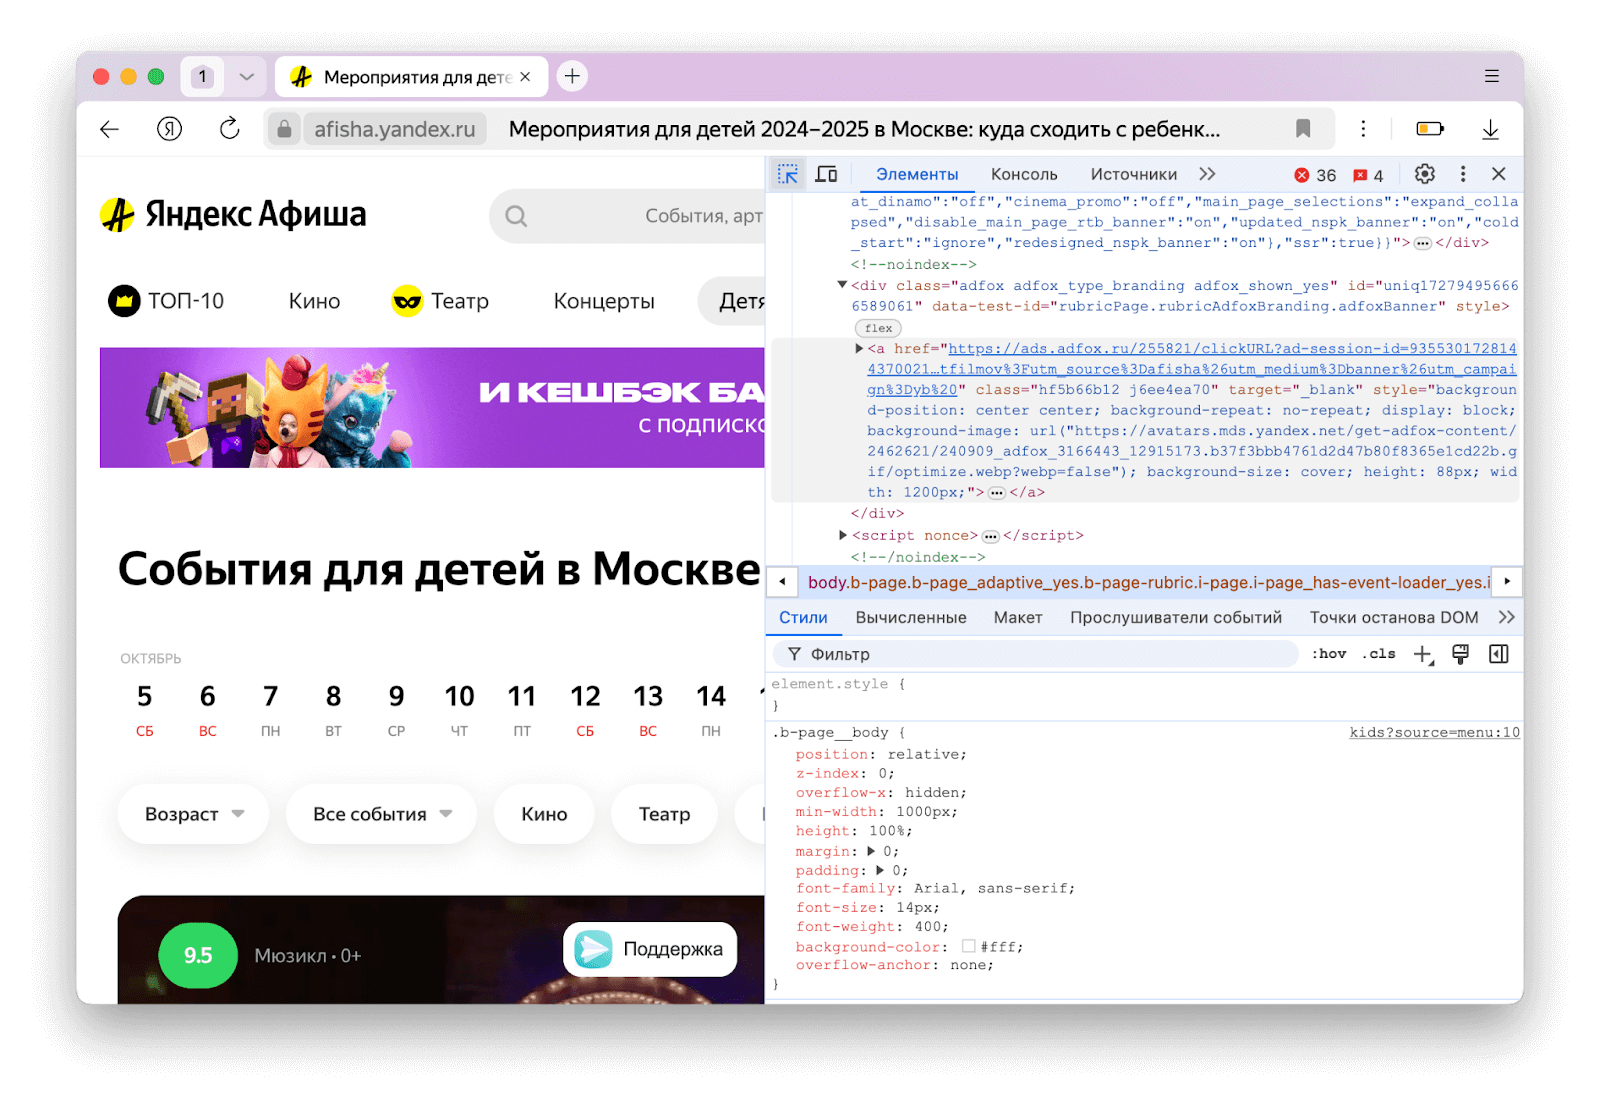Open DevTools customize three-dot menu

pyautogui.click(x=1463, y=174)
